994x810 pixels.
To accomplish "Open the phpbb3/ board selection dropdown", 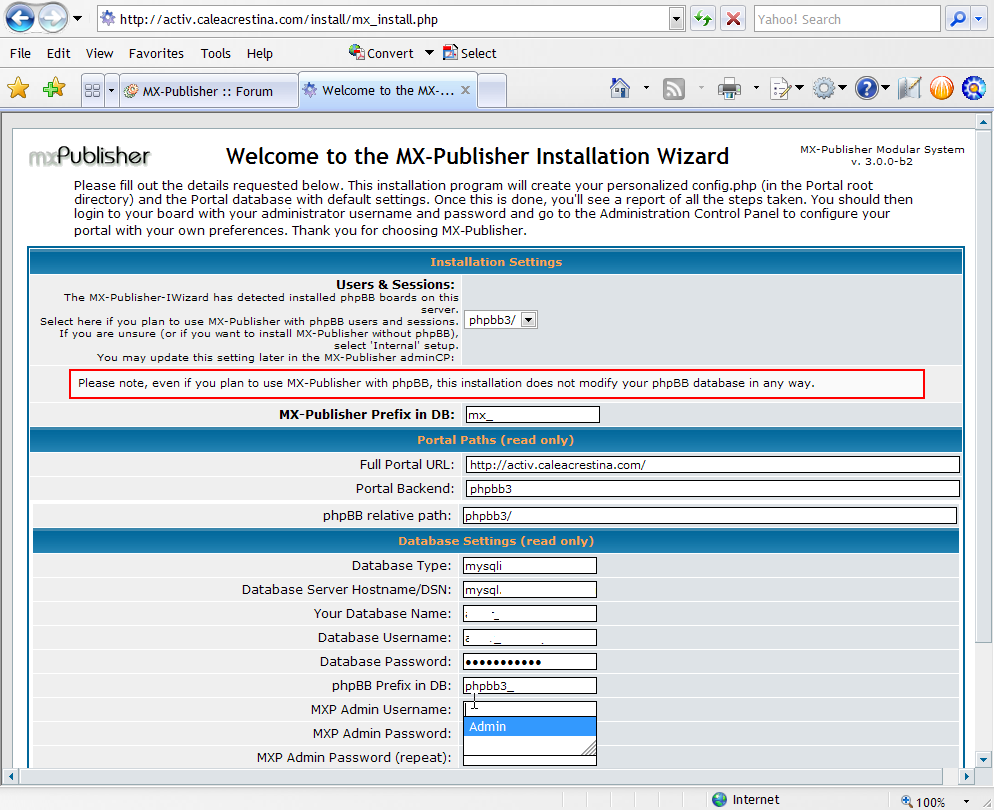I will tap(501, 320).
